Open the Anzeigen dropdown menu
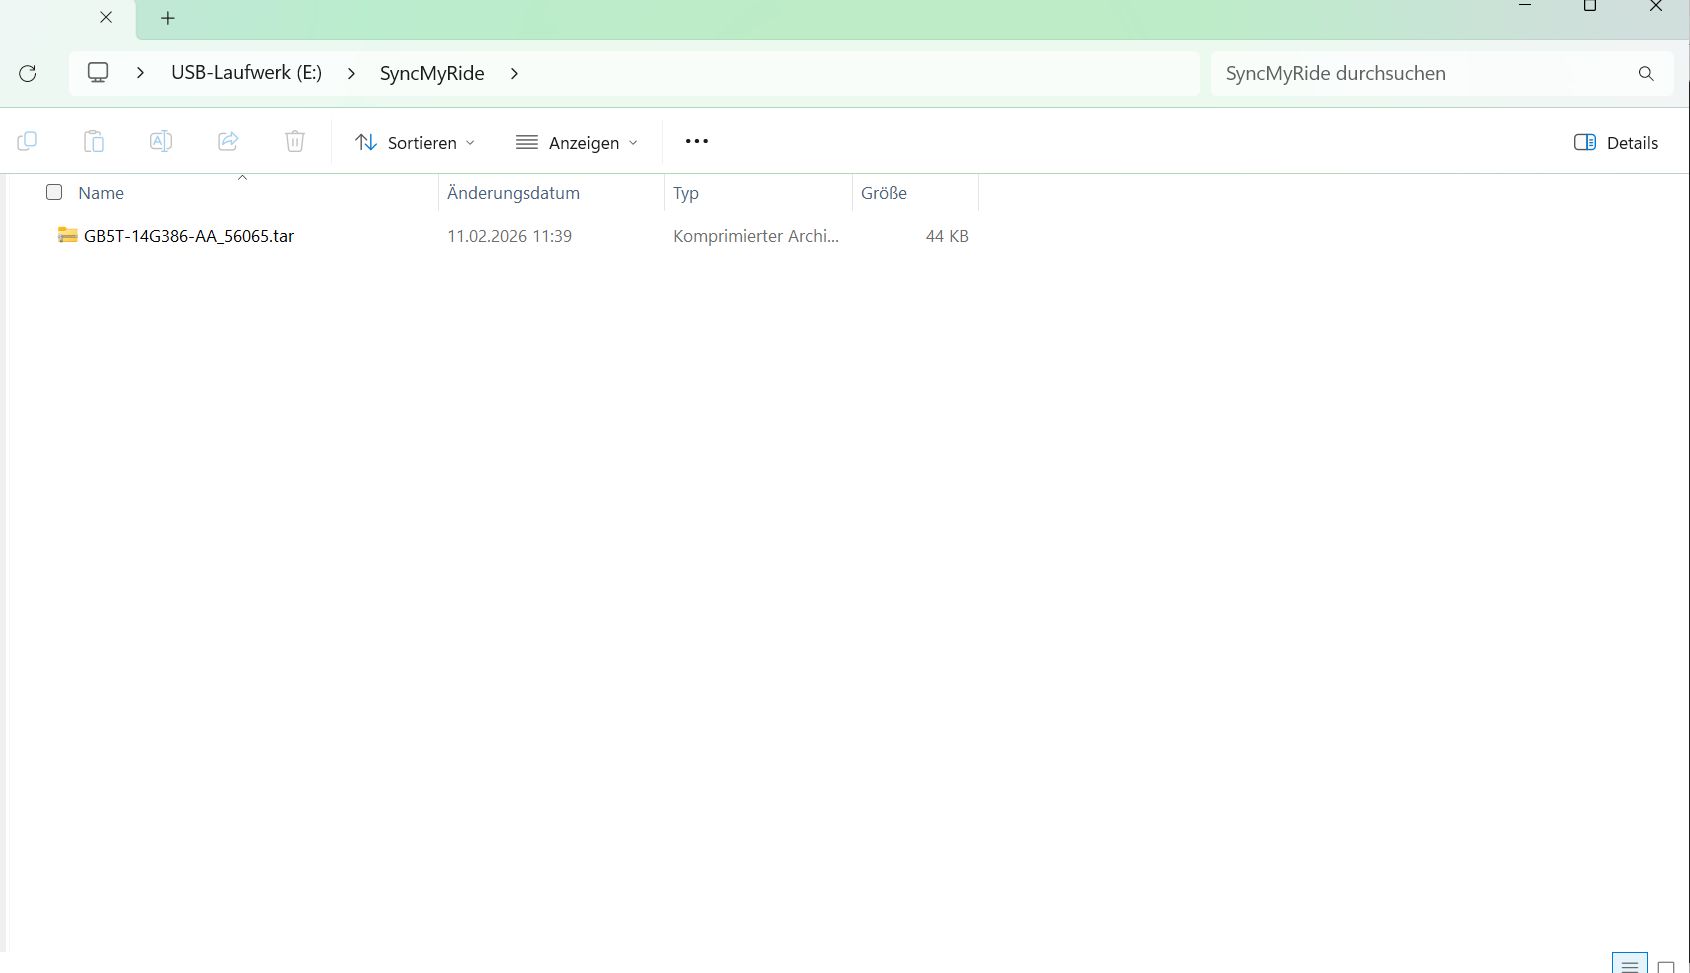1690x973 pixels. click(577, 143)
